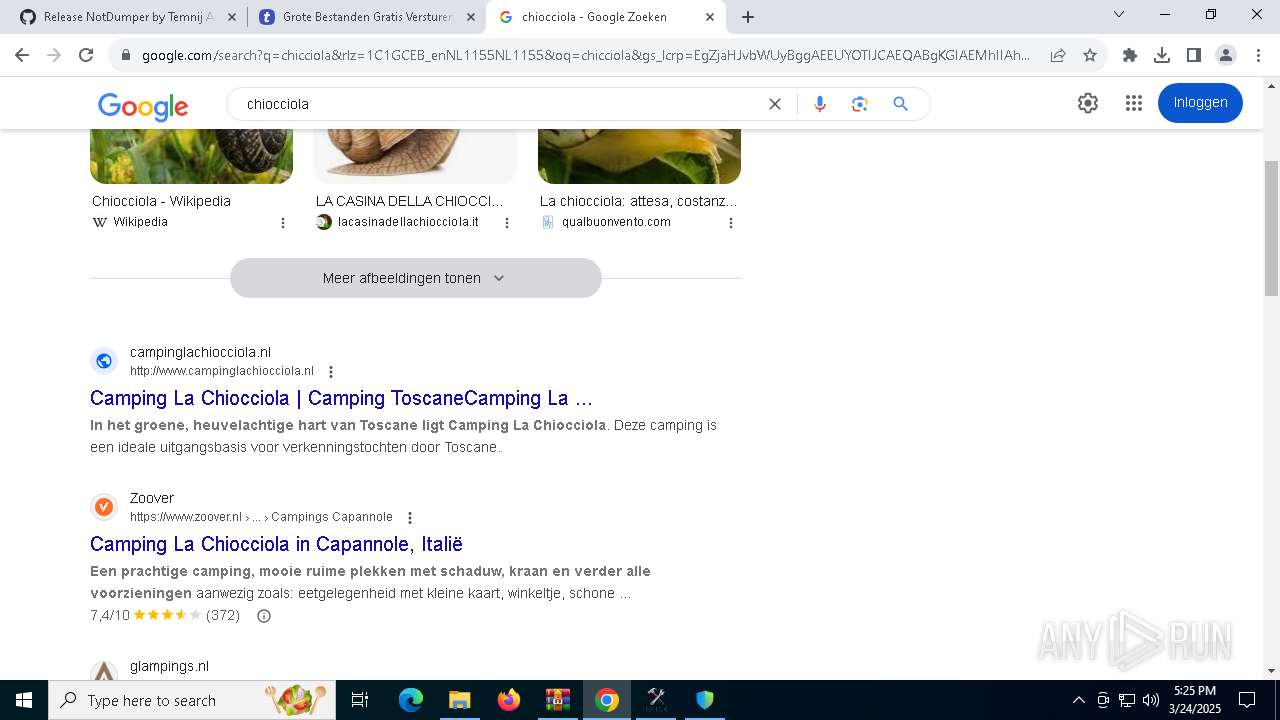Open options for the qualbuonvento.com image
Screen dimensions: 1280x720
pyautogui.click(x=731, y=223)
